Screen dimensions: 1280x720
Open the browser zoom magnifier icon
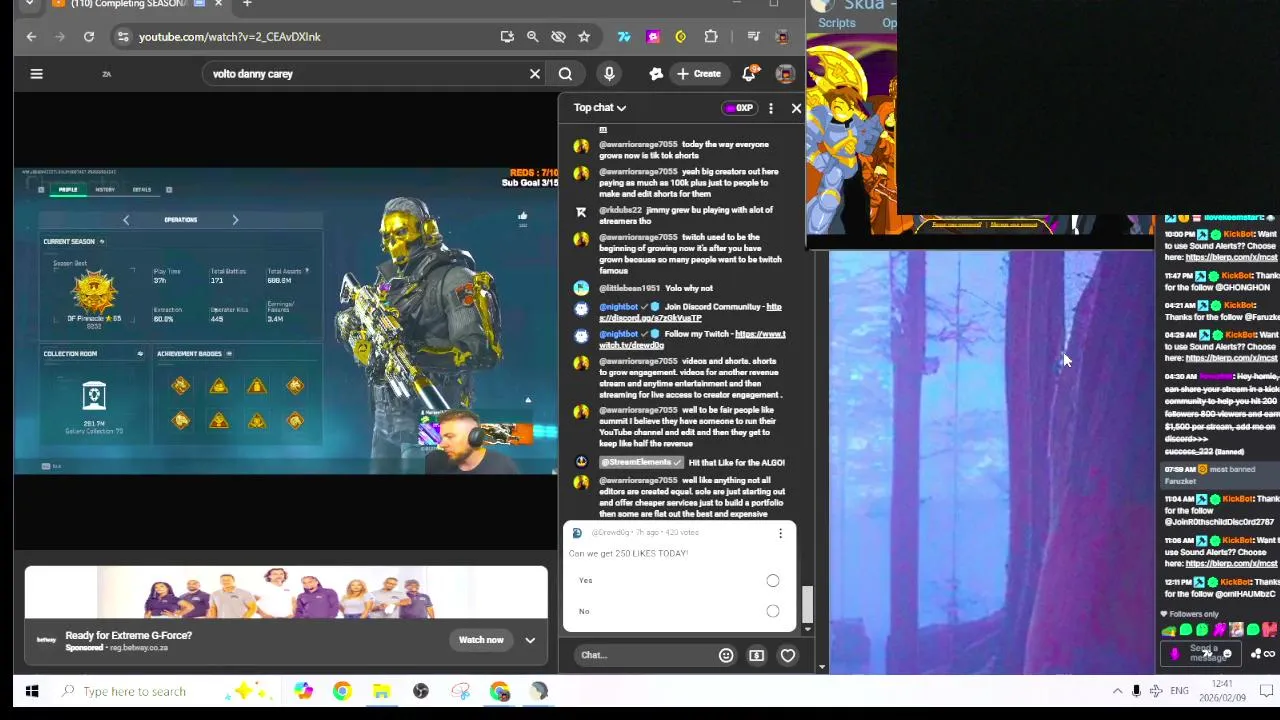coord(532,37)
